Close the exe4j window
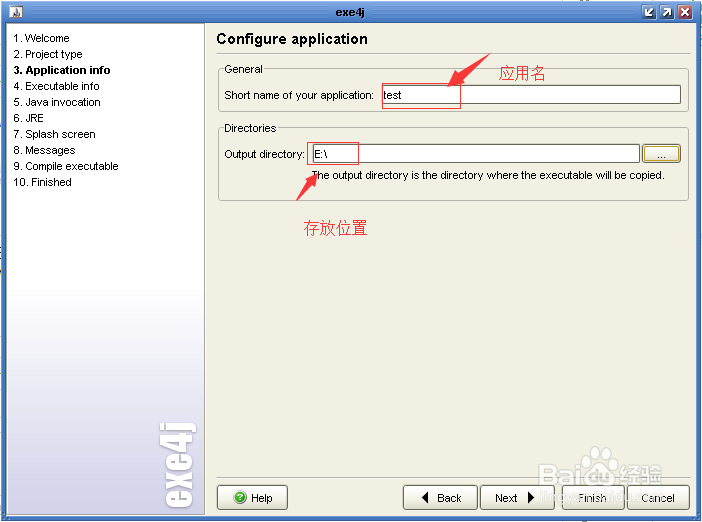This screenshot has width=702, height=522. (685, 12)
